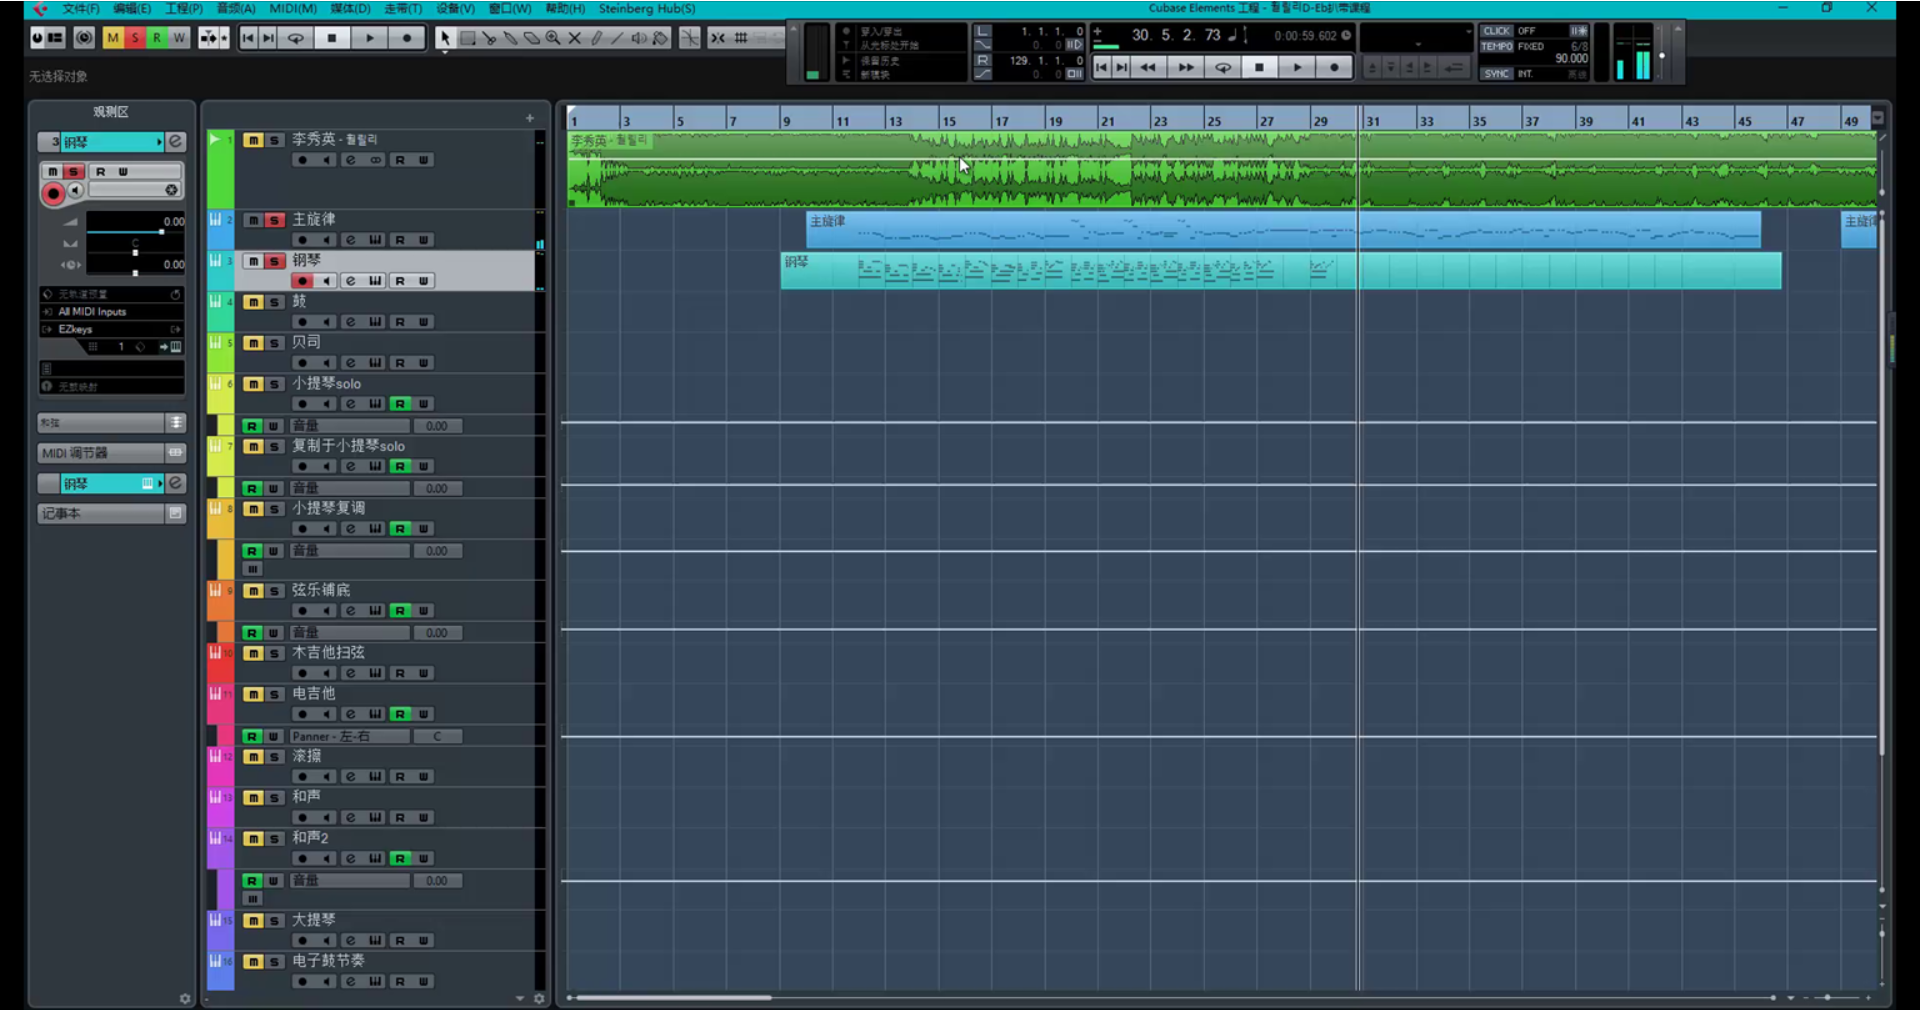Go to previous marker in main toolbar
The height and width of the screenshot is (1010, 1920).
248,38
